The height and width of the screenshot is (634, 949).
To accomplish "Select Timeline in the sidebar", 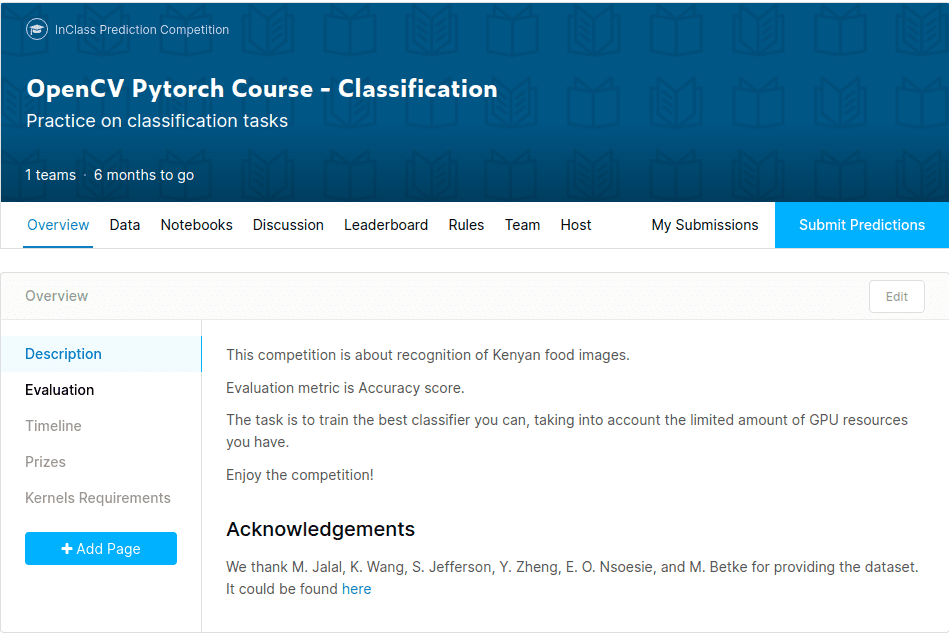I will pyautogui.click(x=53, y=426).
